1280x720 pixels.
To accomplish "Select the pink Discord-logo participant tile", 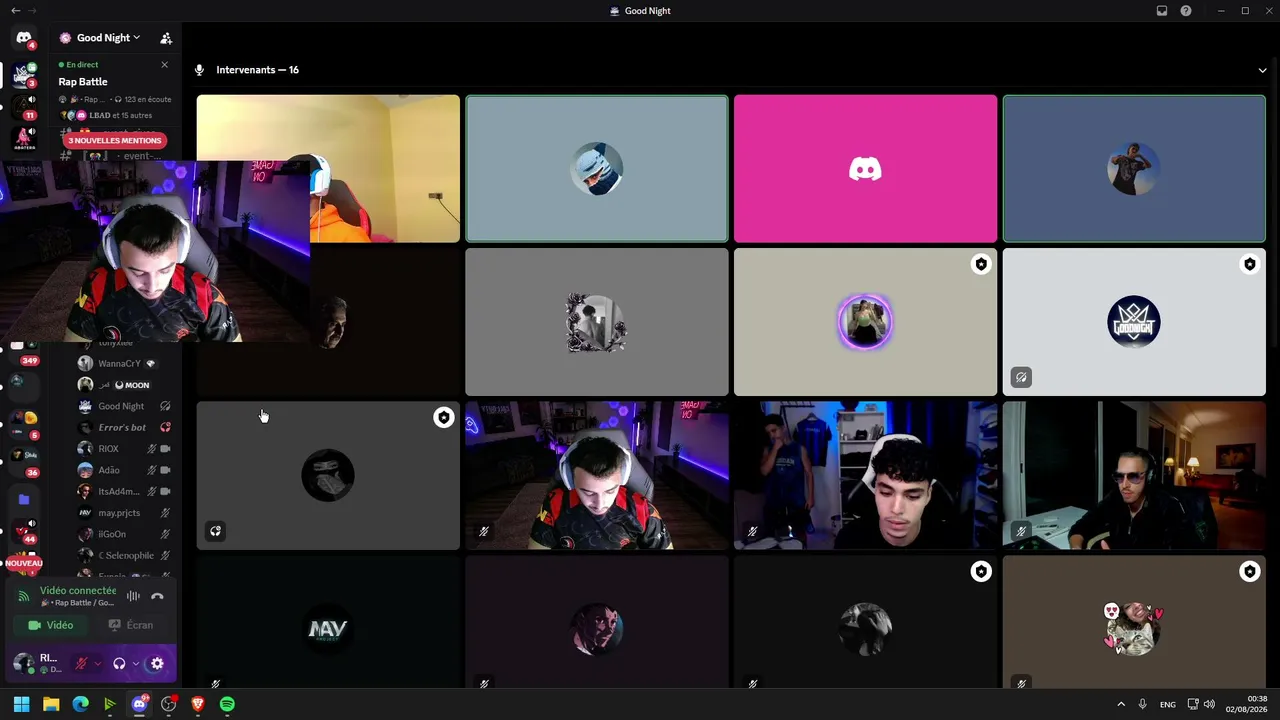I will (865, 169).
